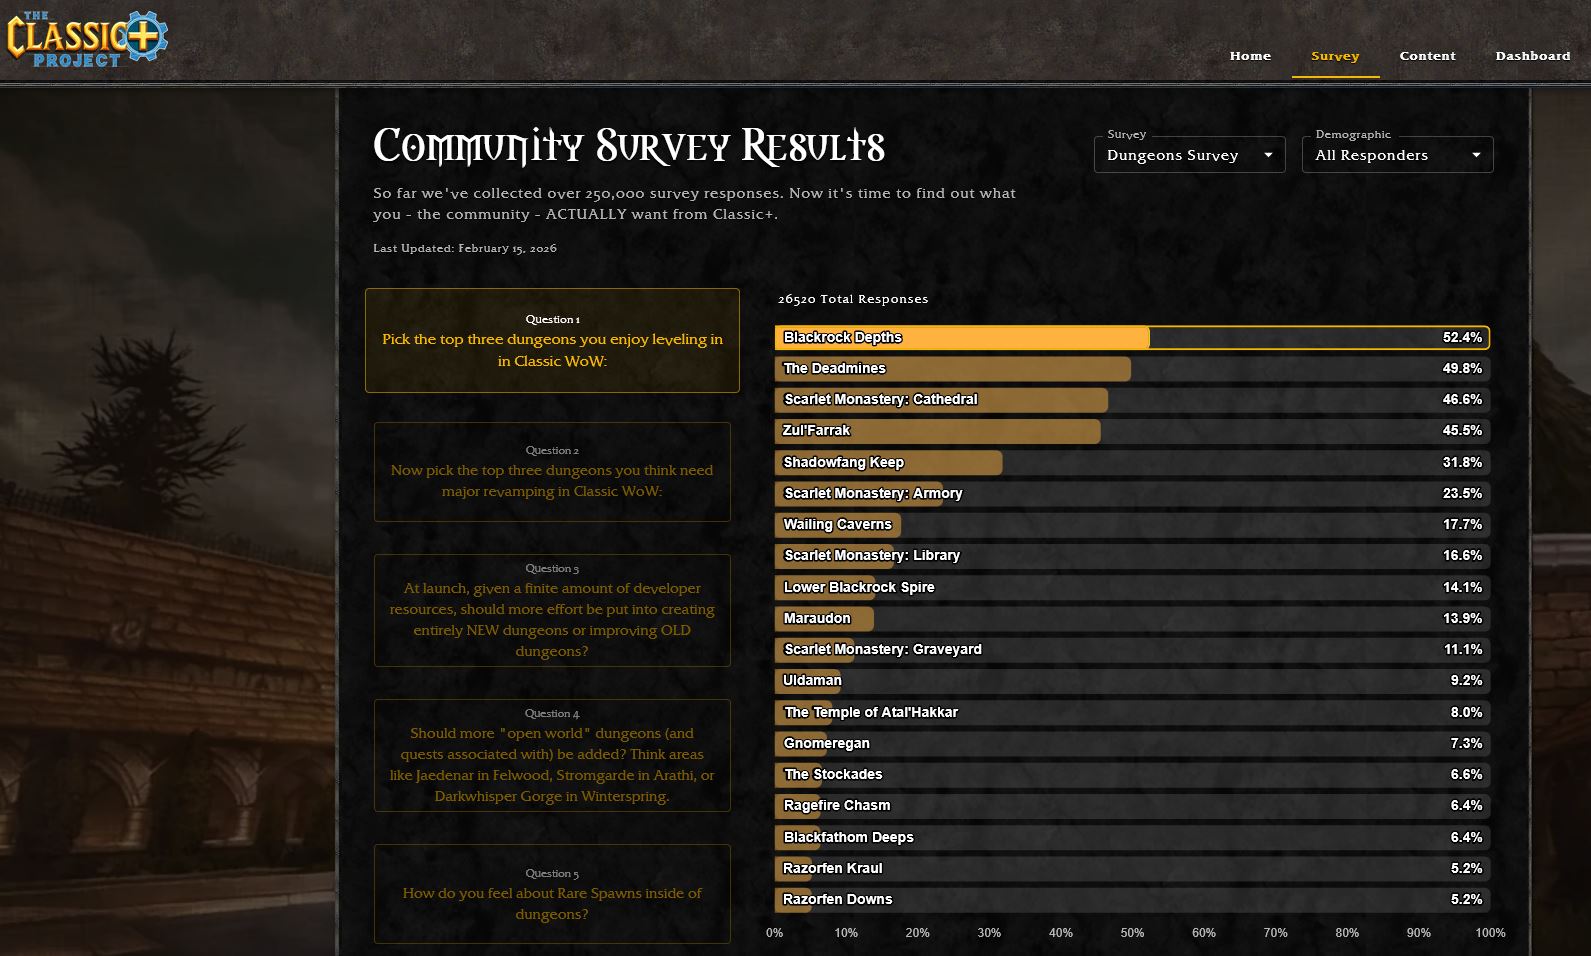The image size is (1591, 956).
Task: Click the Ragefire Chasm result bar
Action: coord(1132,806)
